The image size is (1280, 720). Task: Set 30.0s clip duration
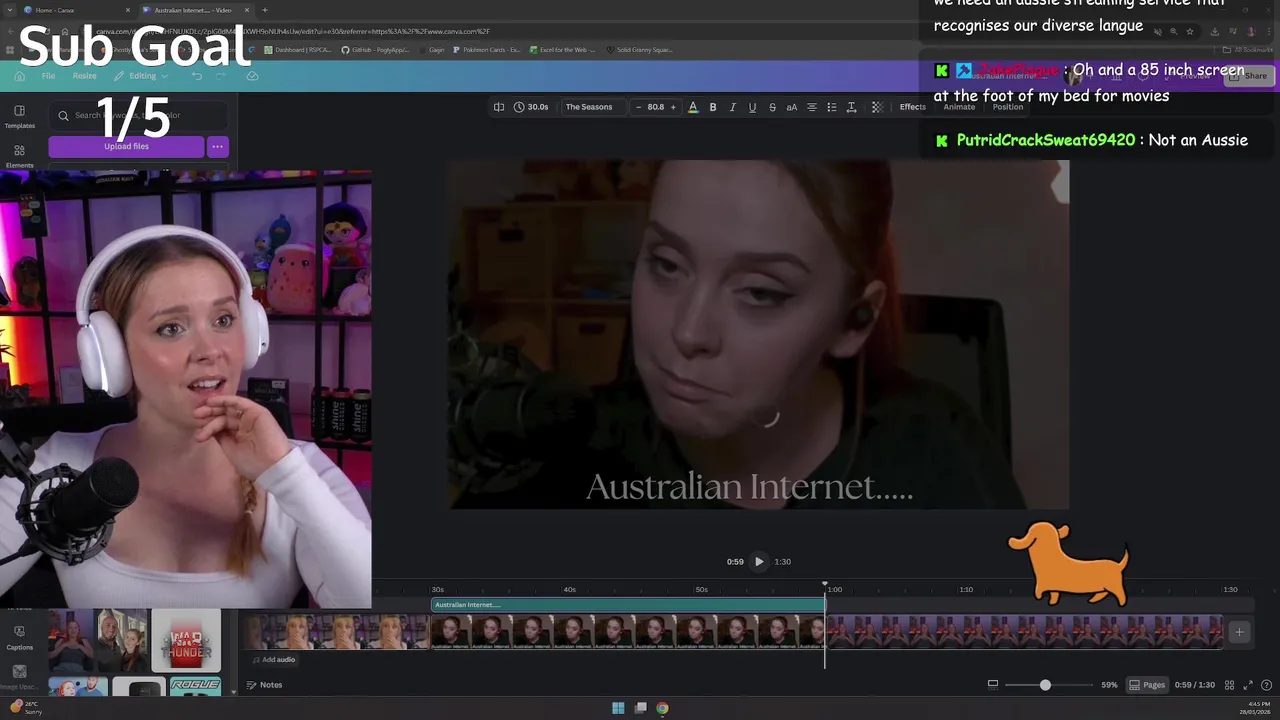[531, 107]
